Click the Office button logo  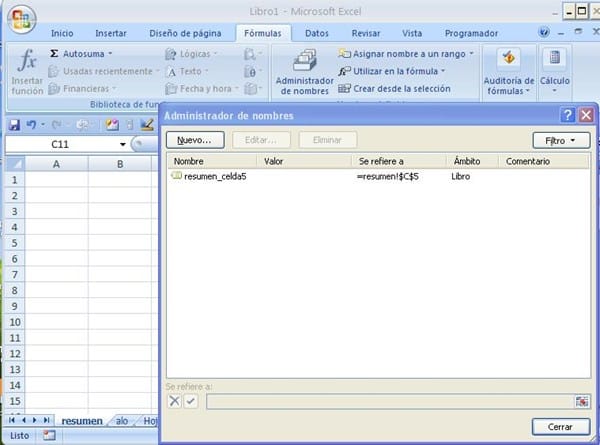point(20,20)
